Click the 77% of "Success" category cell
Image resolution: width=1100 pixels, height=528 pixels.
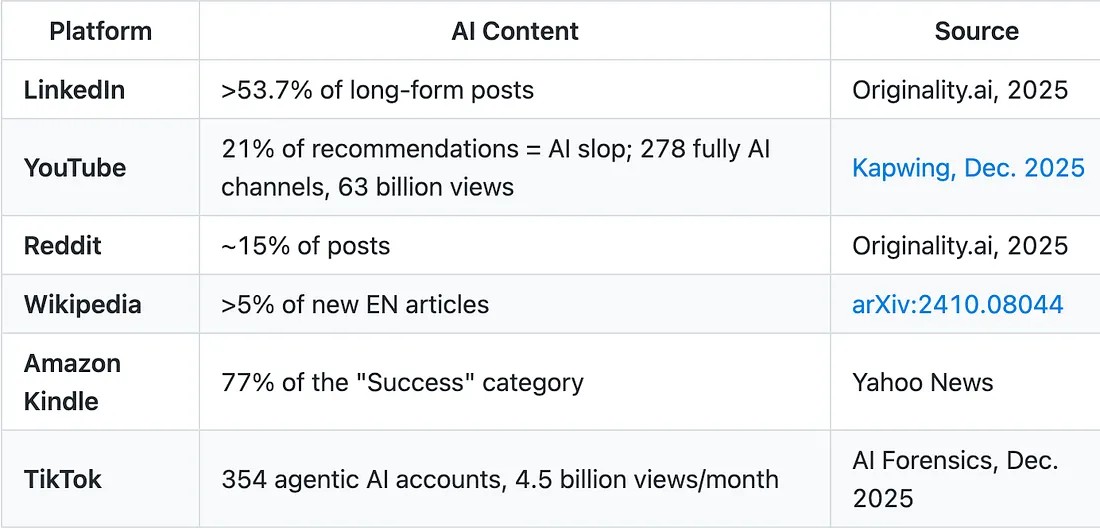[x=402, y=382]
